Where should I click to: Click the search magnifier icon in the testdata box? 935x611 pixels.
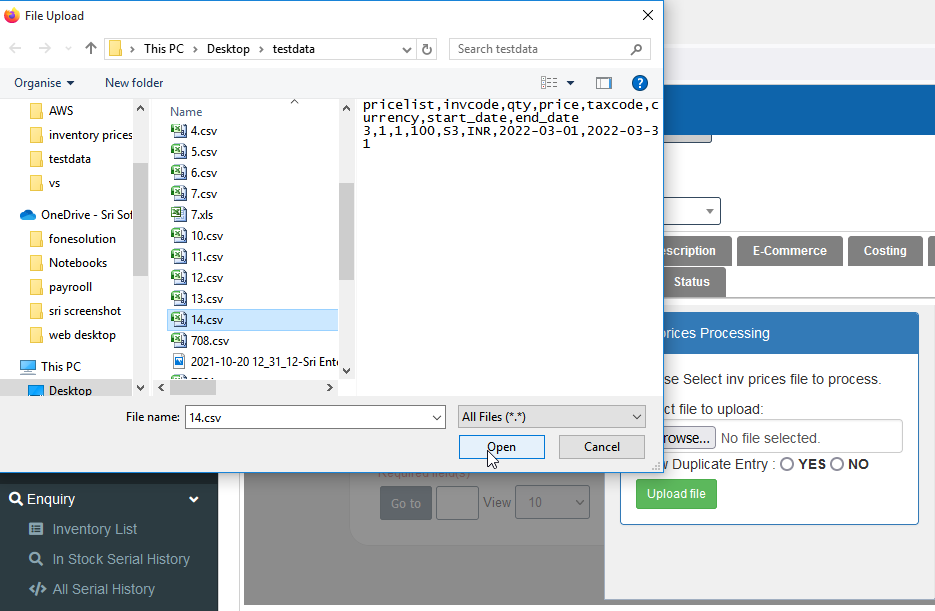pos(637,49)
